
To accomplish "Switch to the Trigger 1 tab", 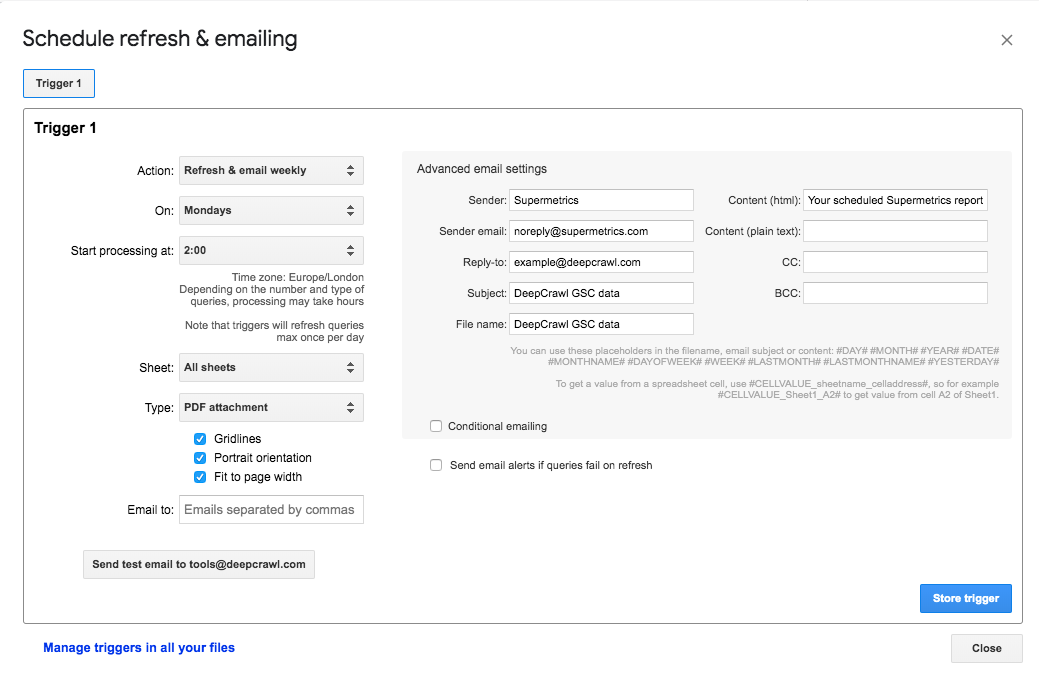I will (59, 83).
